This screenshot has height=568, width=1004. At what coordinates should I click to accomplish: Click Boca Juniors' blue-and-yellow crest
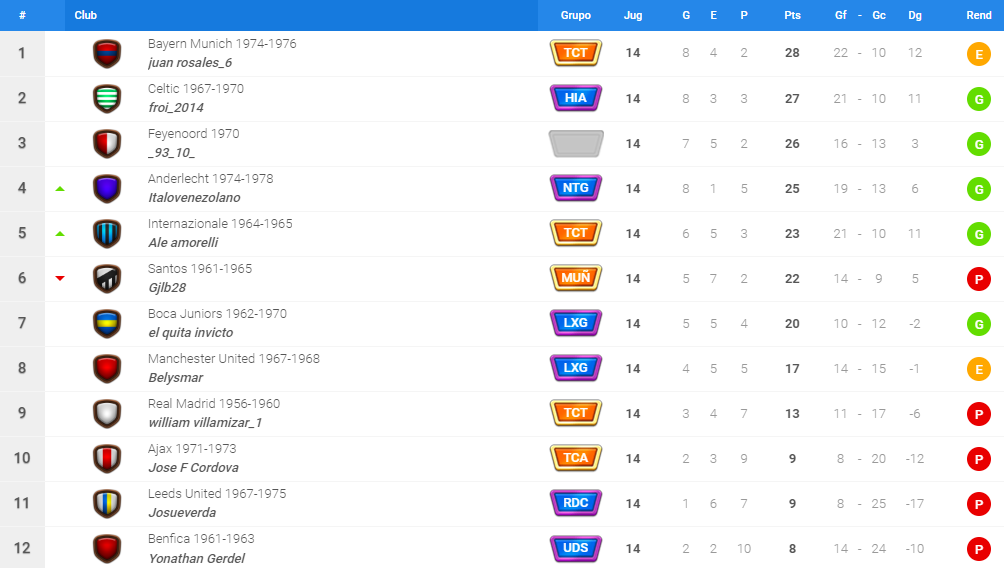tap(106, 324)
